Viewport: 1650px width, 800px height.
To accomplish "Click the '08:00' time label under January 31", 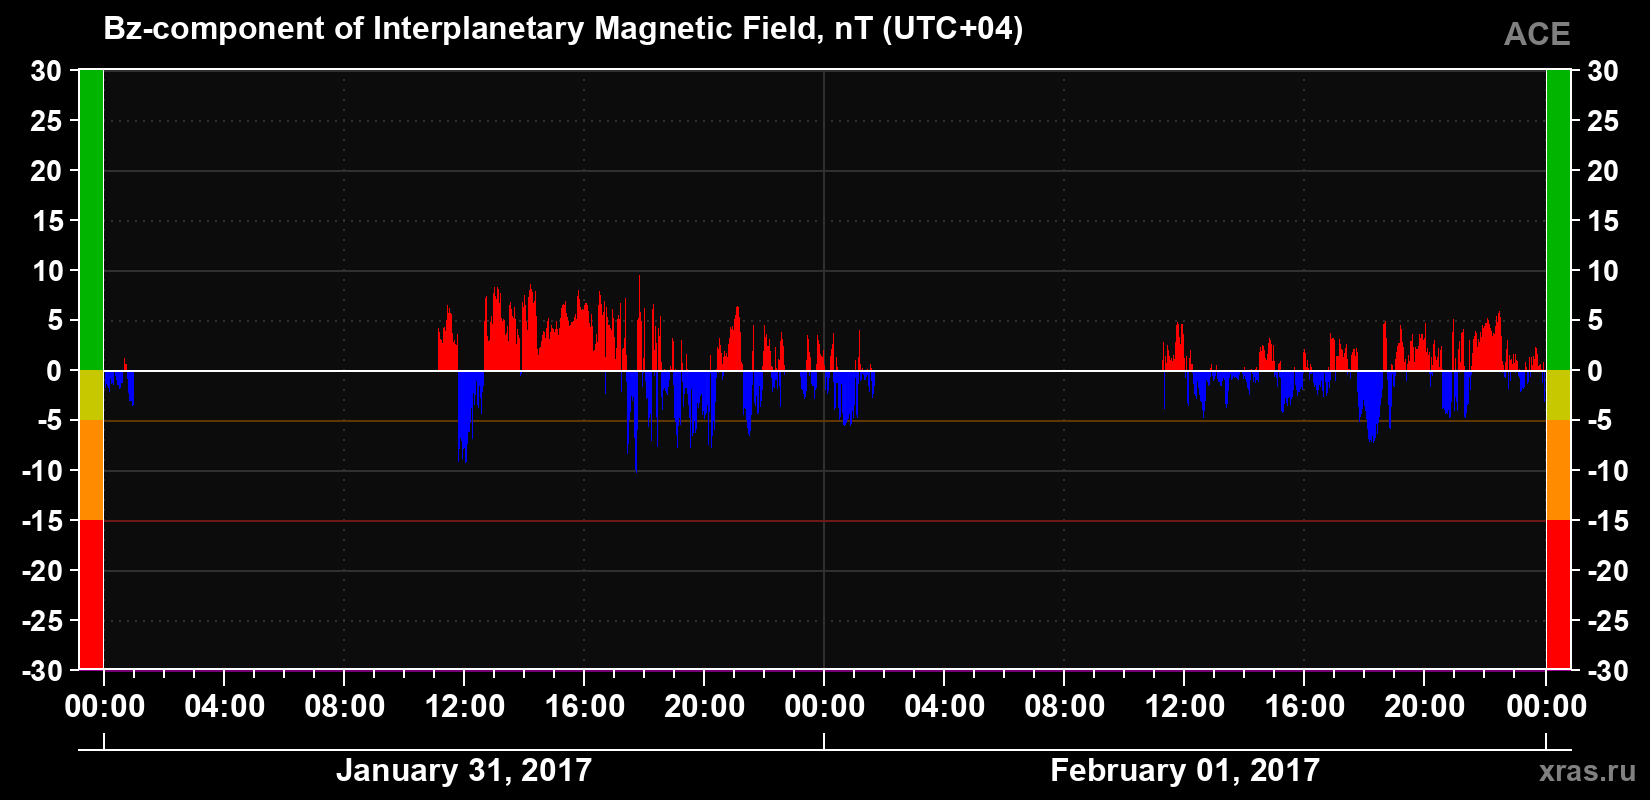I will click(345, 706).
